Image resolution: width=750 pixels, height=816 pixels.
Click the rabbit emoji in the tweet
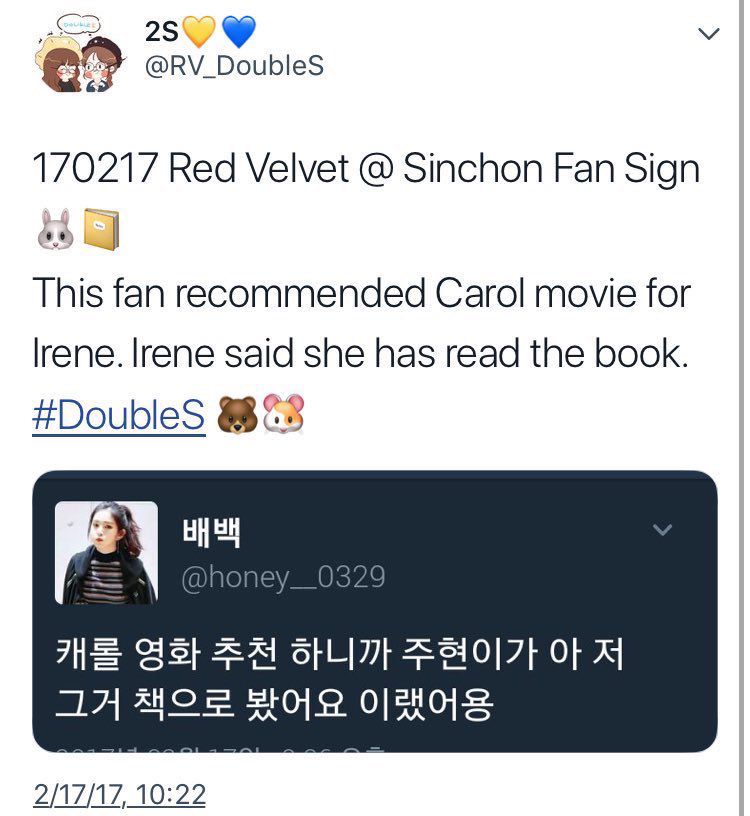pyautogui.click(x=55, y=230)
